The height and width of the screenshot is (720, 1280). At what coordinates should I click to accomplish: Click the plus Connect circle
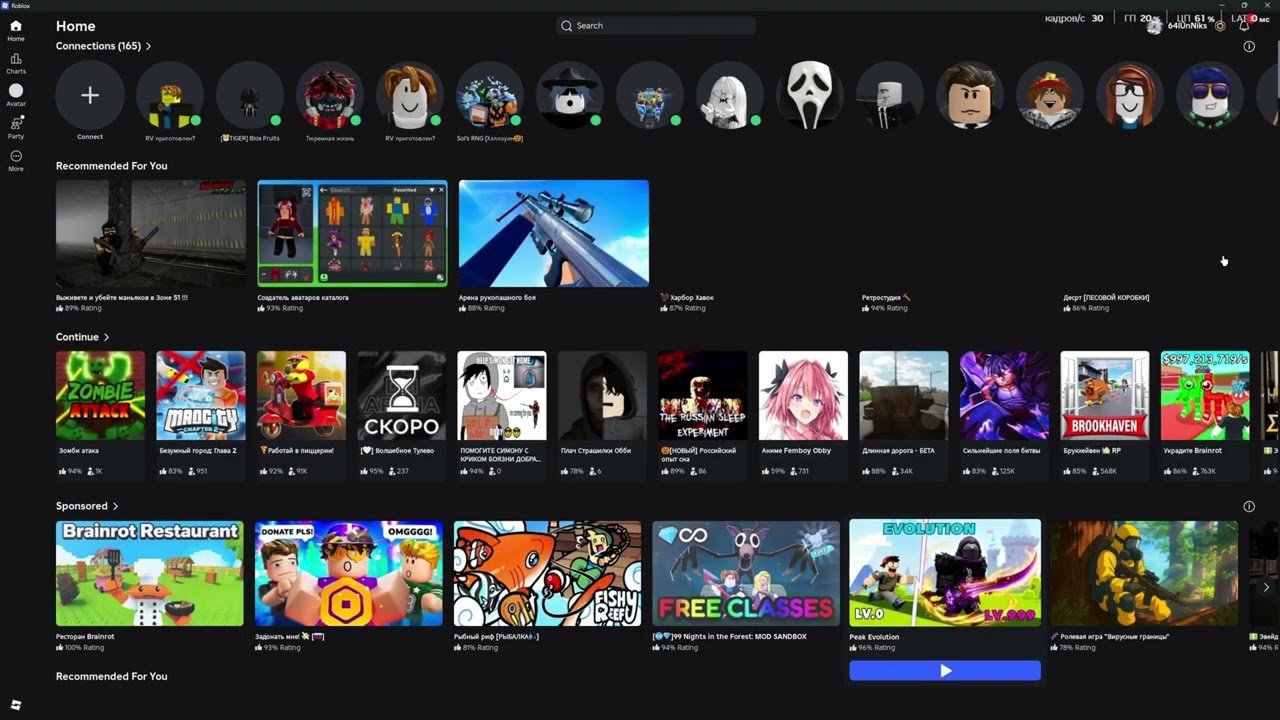90,95
